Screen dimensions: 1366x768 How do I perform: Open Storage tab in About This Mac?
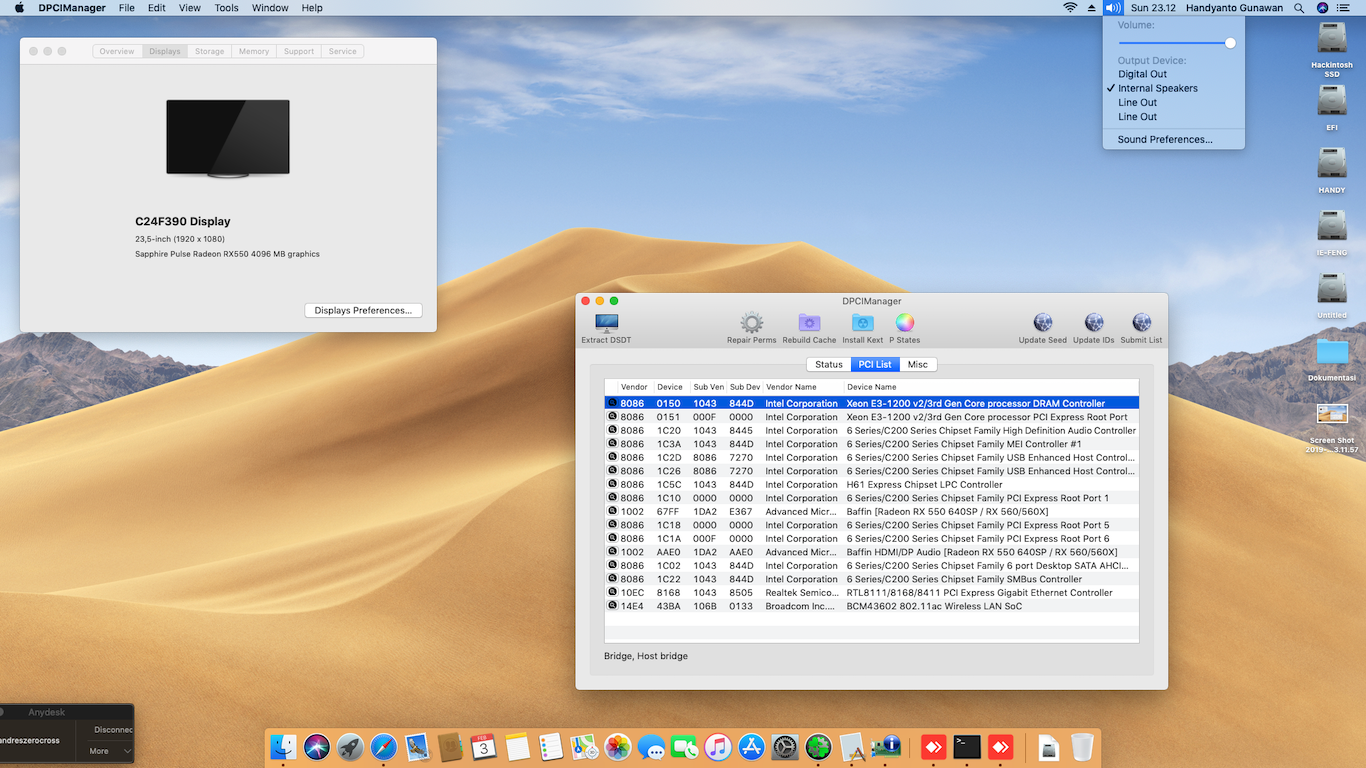pyautogui.click(x=210, y=51)
